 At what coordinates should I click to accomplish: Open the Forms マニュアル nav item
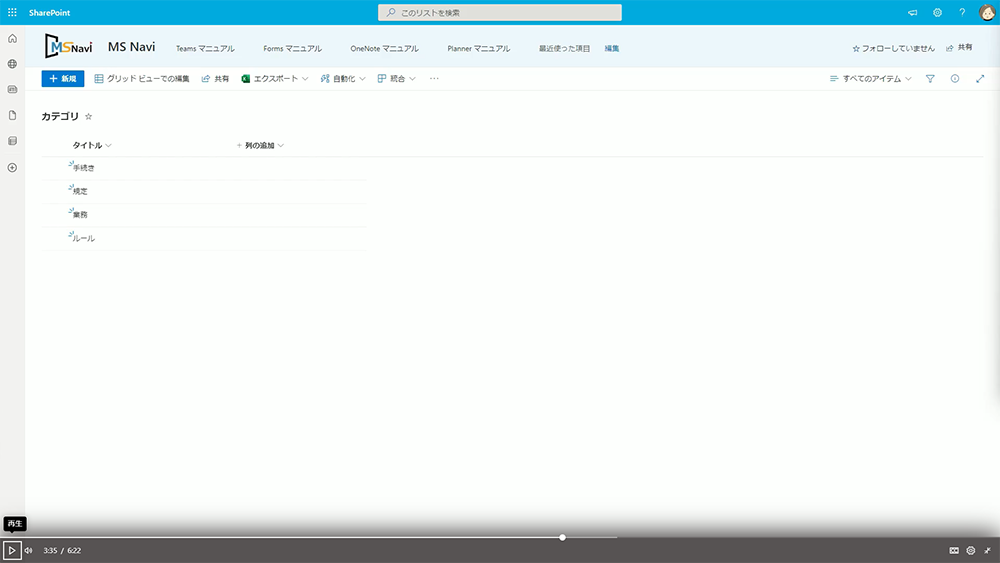tap(293, 48)
